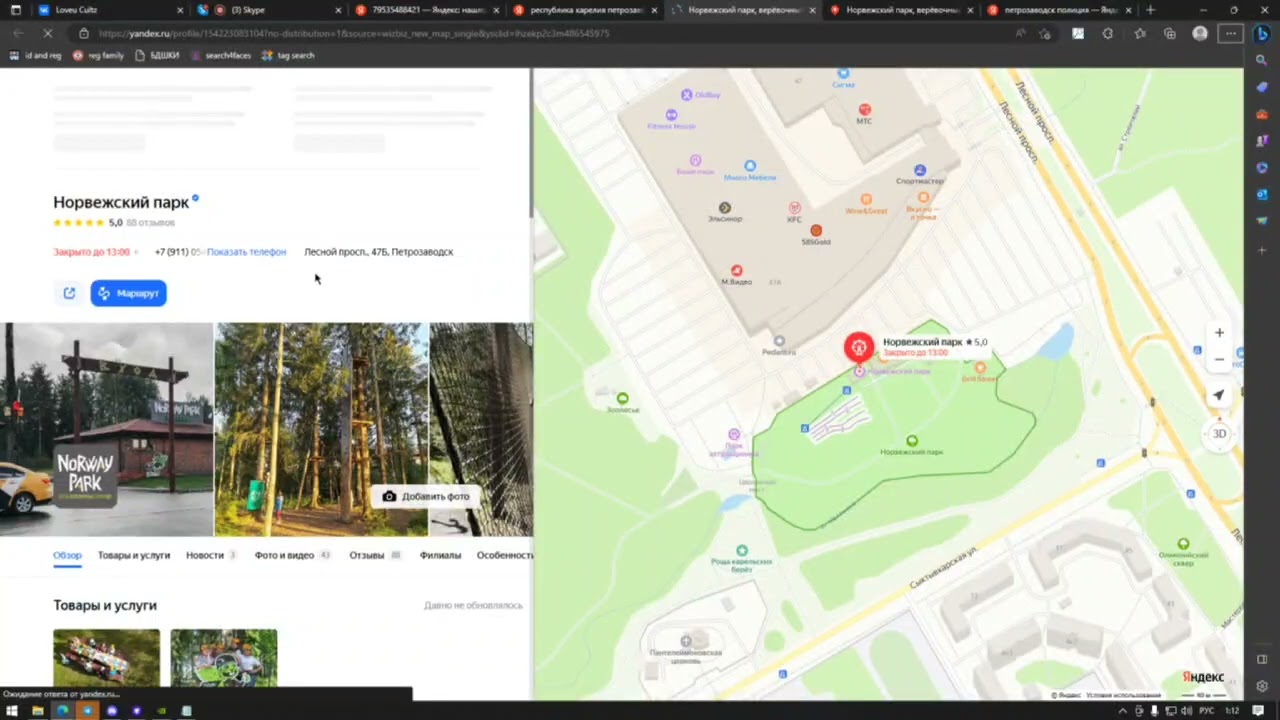
Task: Stop page loading with the X button
Action: tap(47, 33)
